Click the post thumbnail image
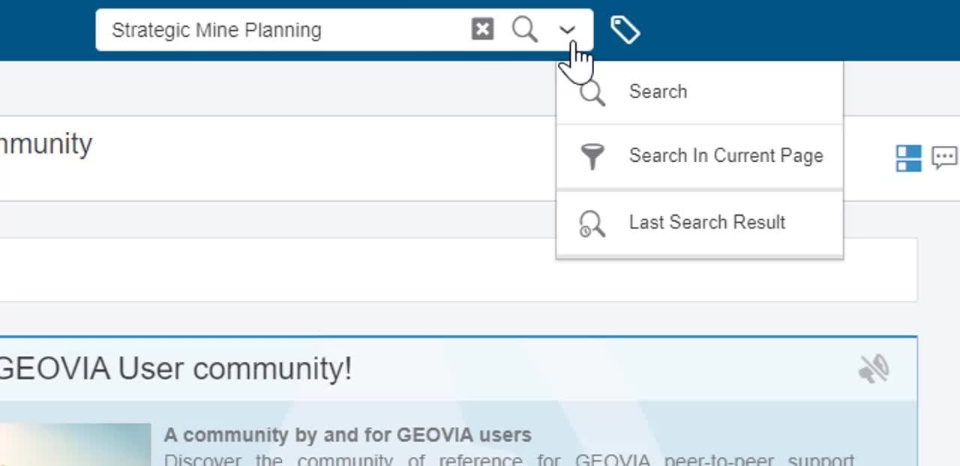This screenshot has height=466, width=960. tap(75, 445)
